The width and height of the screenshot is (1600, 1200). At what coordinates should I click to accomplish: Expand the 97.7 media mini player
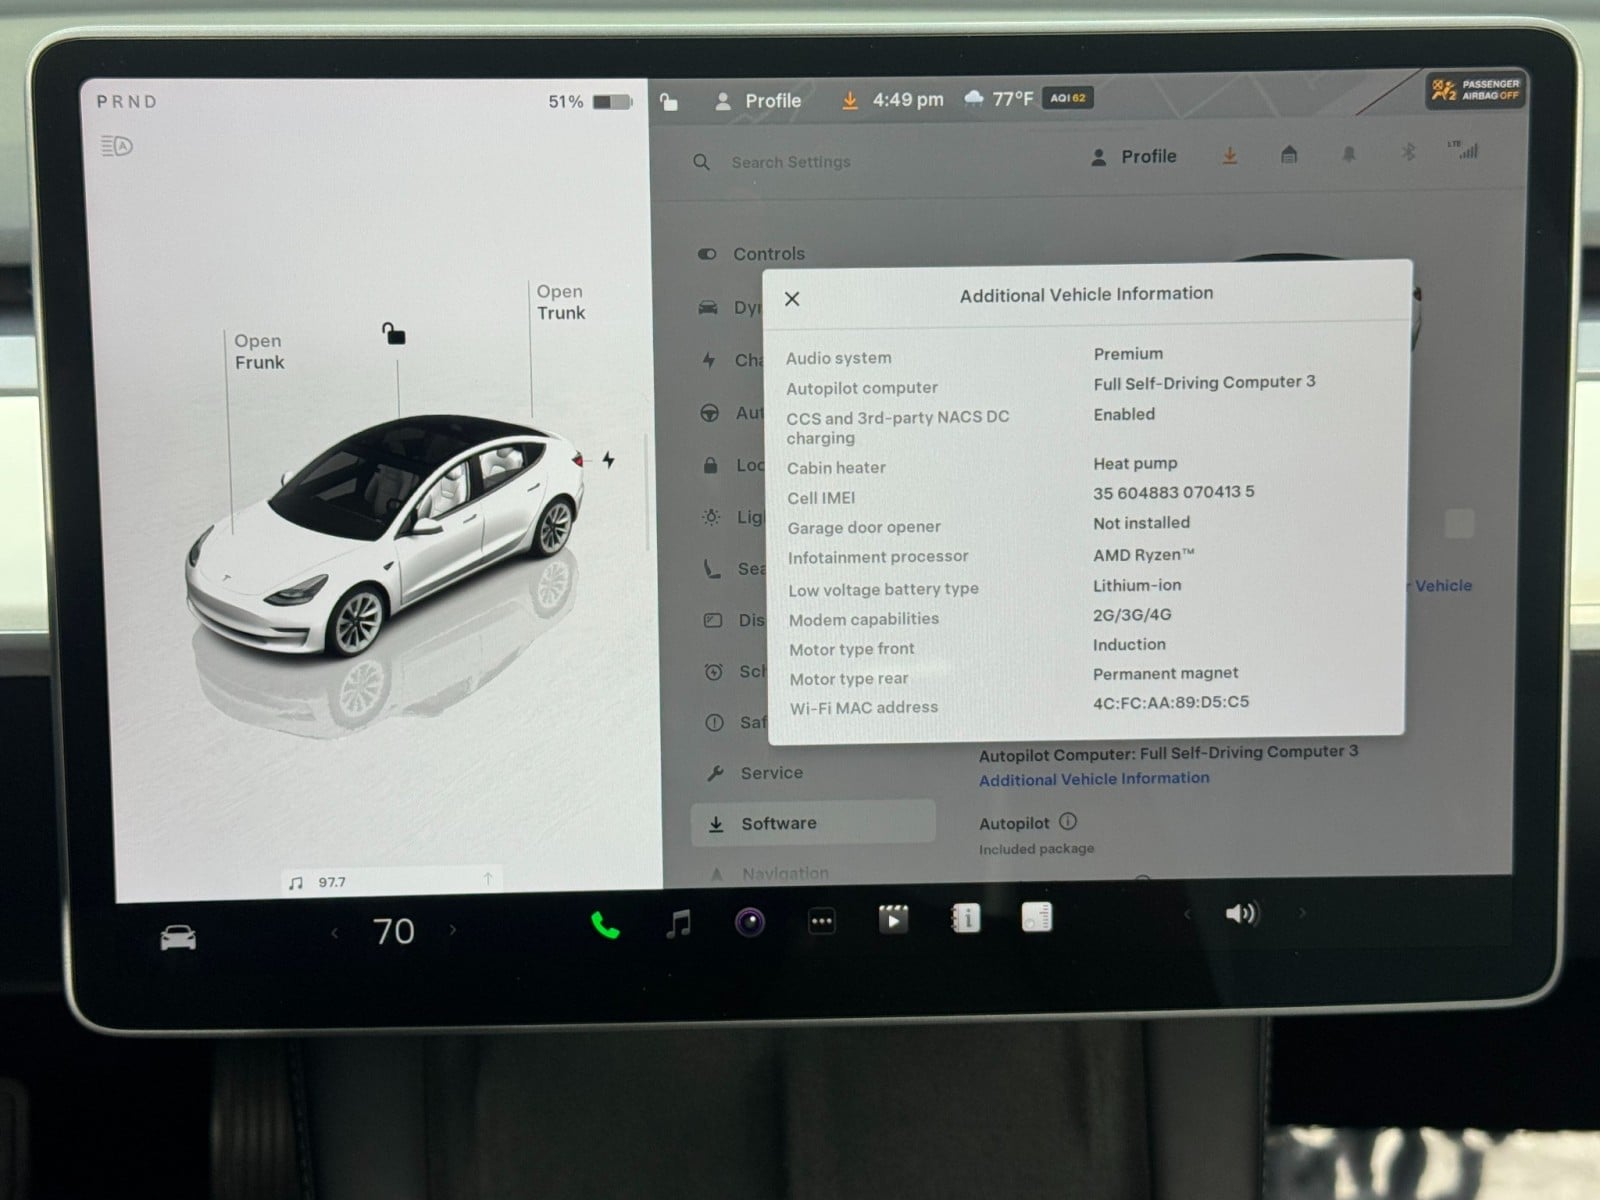pyautogui.click(x=390, y=881)
